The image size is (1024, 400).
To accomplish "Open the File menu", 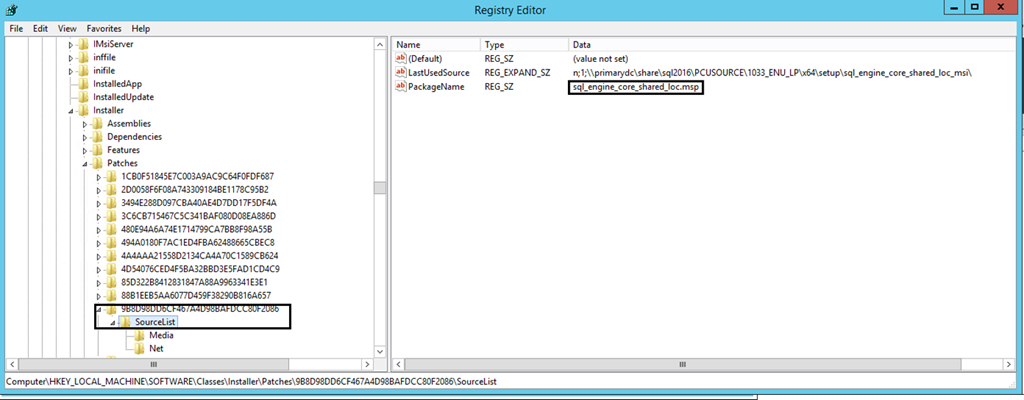I will pos(16,29).
